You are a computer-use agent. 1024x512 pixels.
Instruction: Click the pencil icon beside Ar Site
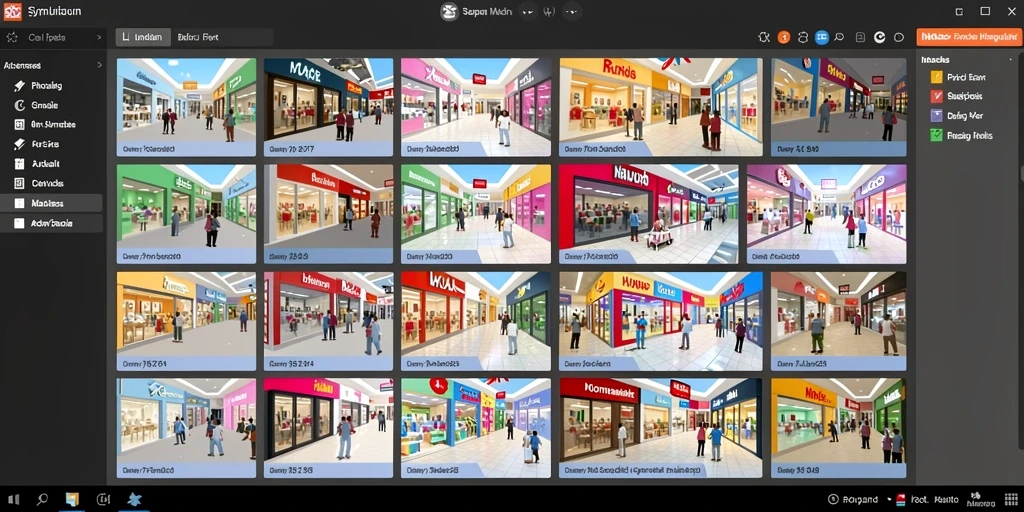18,144
